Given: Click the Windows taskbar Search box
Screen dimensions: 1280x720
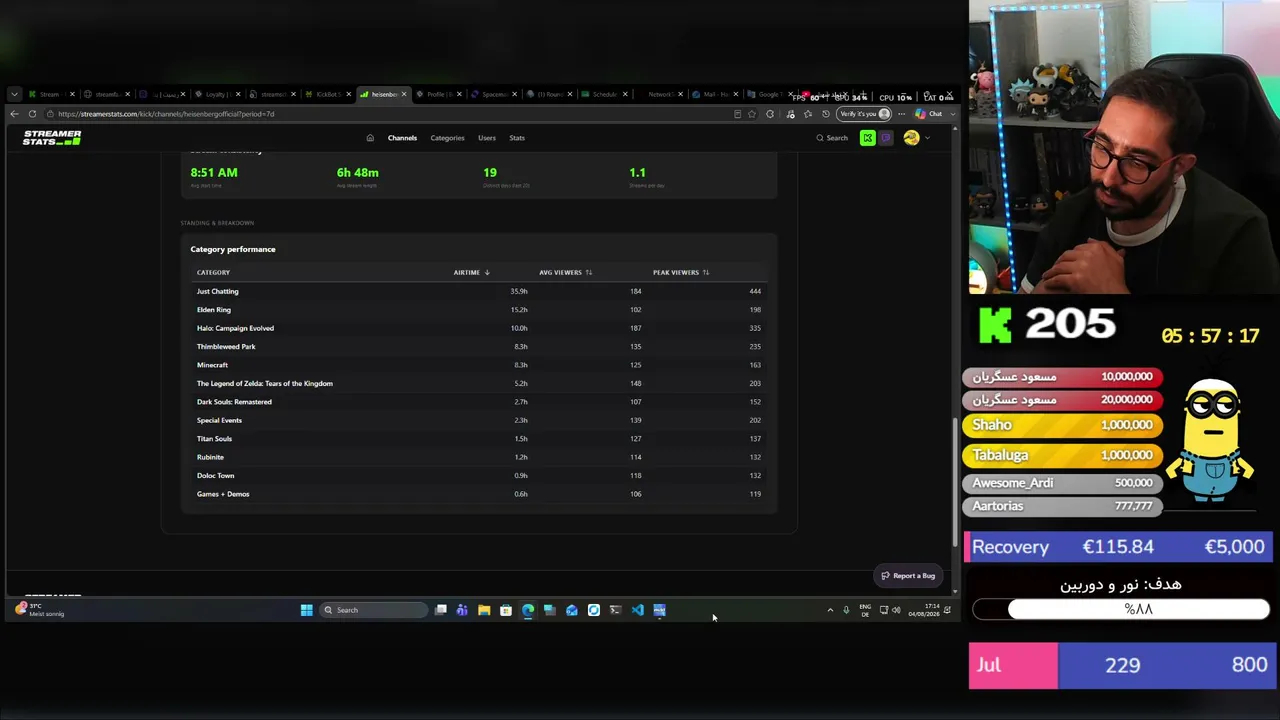Looking at the screenshot, I should point(373,610).
